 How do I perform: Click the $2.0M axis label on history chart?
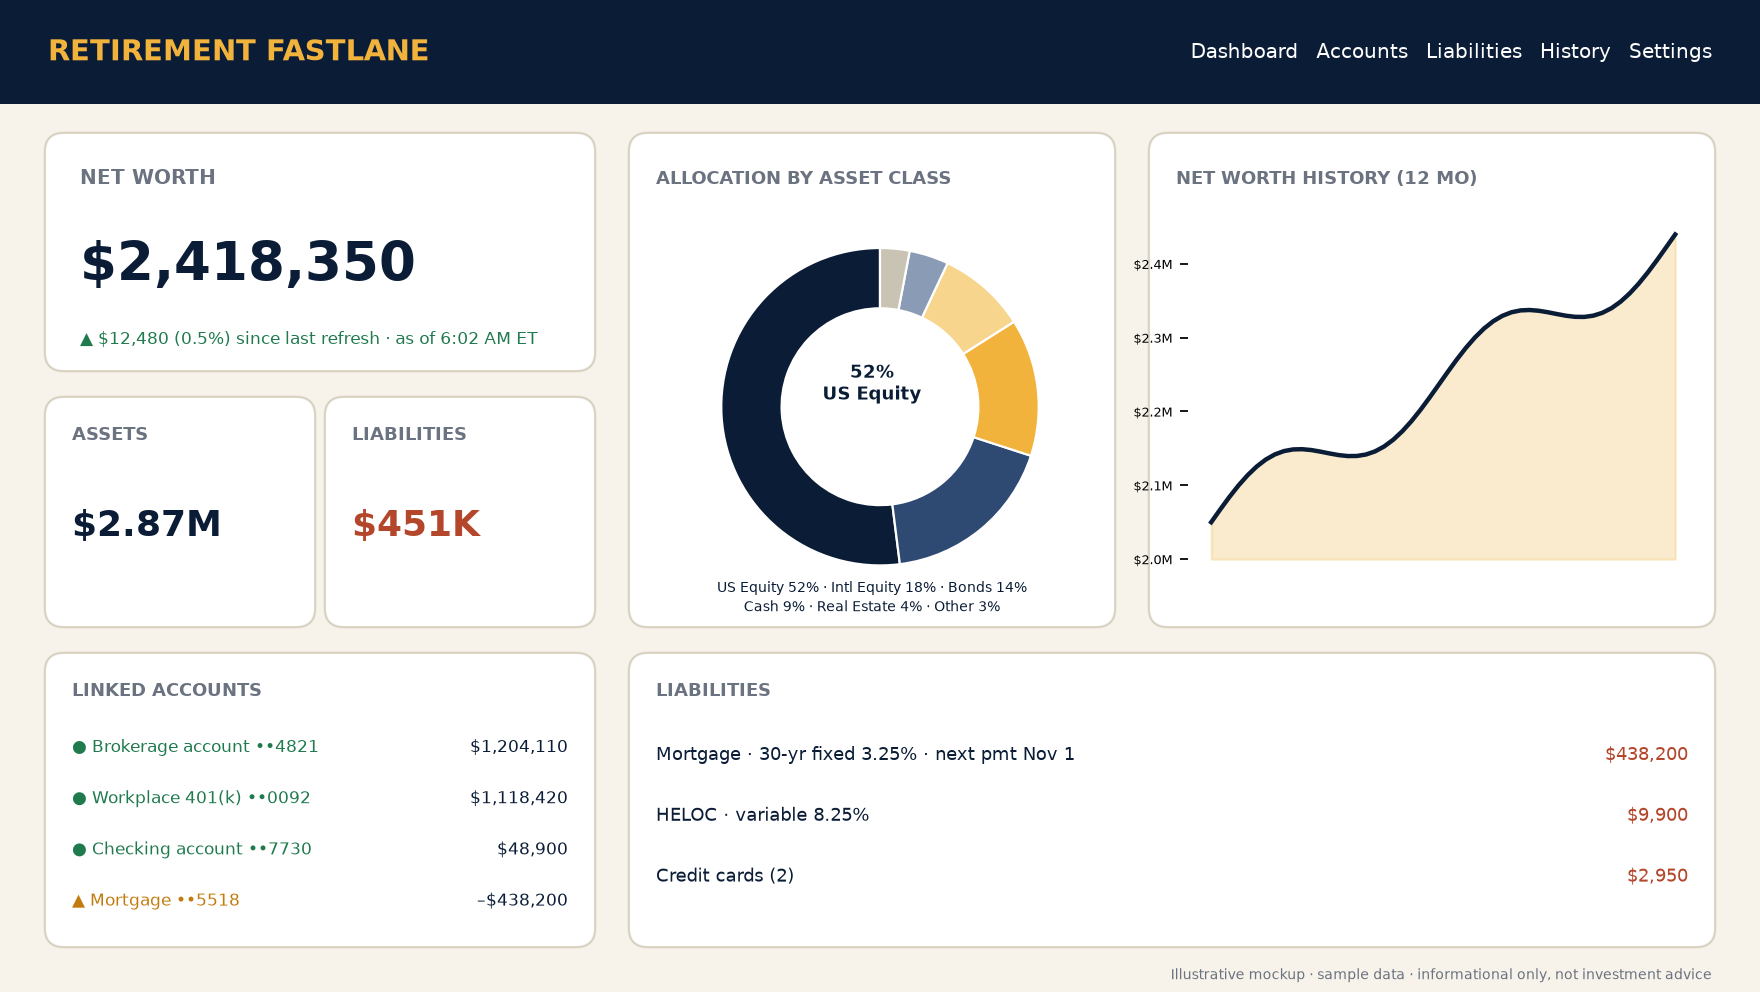(x=1153, y=560)
